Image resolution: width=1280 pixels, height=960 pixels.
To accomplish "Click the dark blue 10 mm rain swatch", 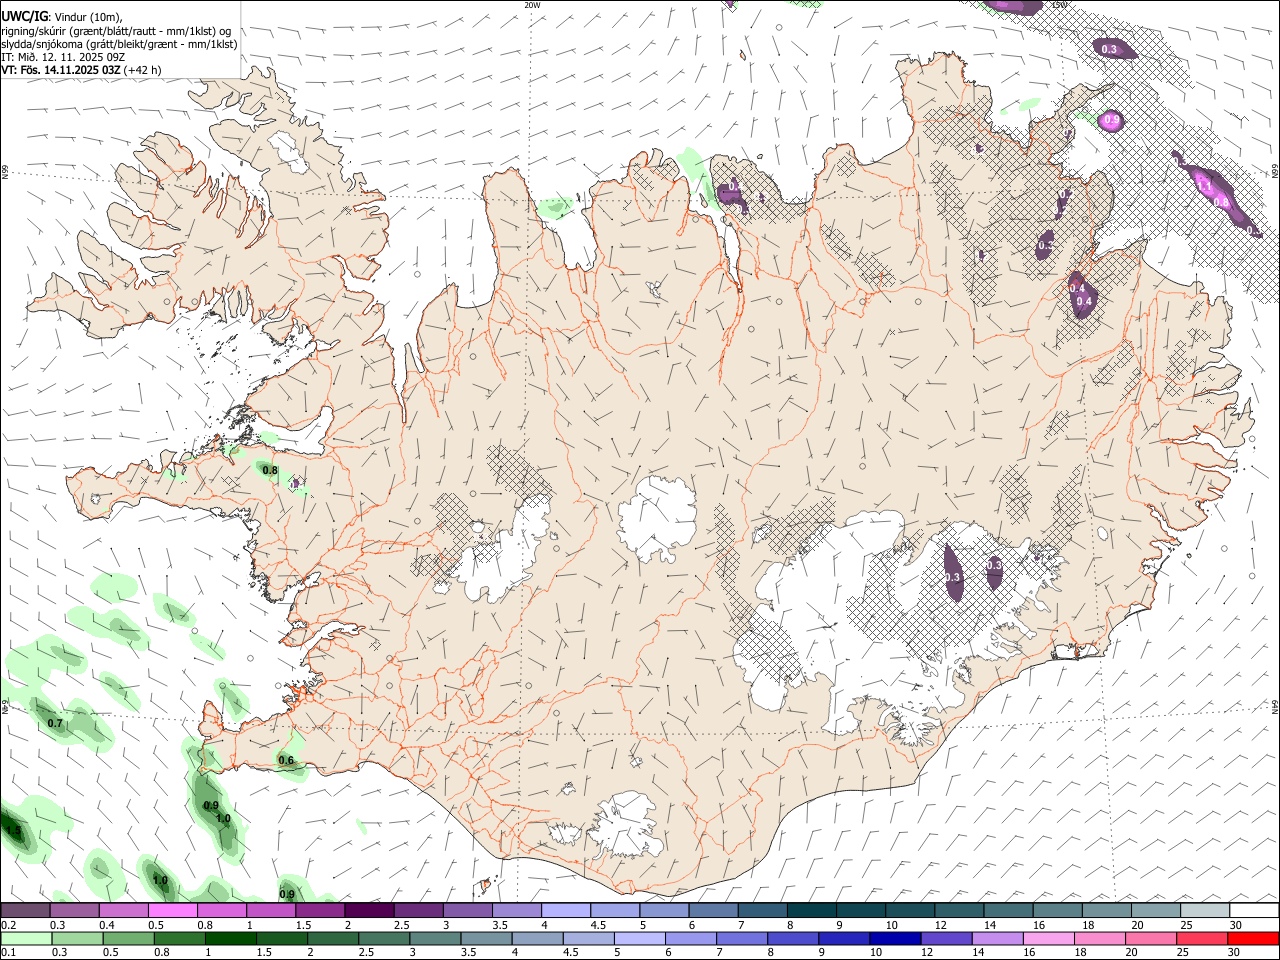I will 895,938.
